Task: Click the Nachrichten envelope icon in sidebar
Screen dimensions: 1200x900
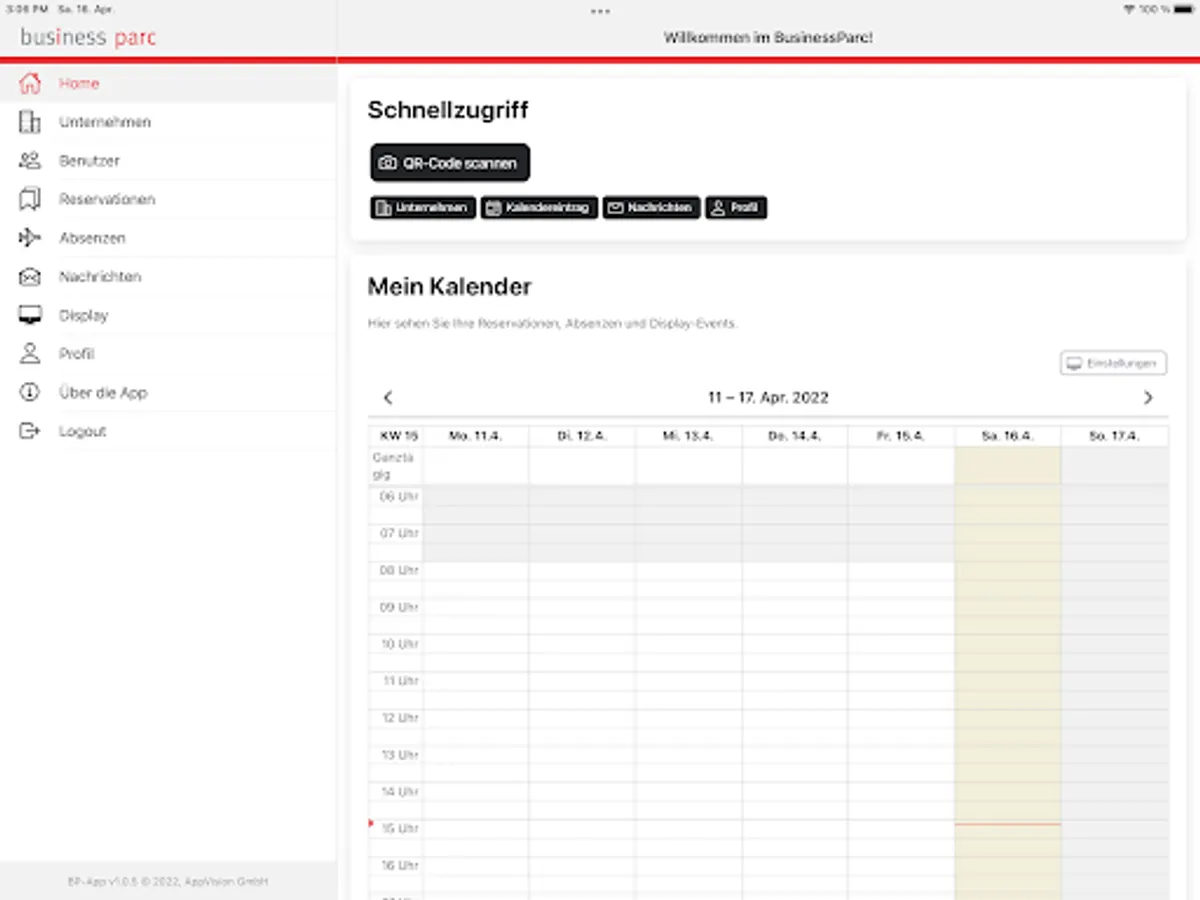Action: (x=30, y=276)
